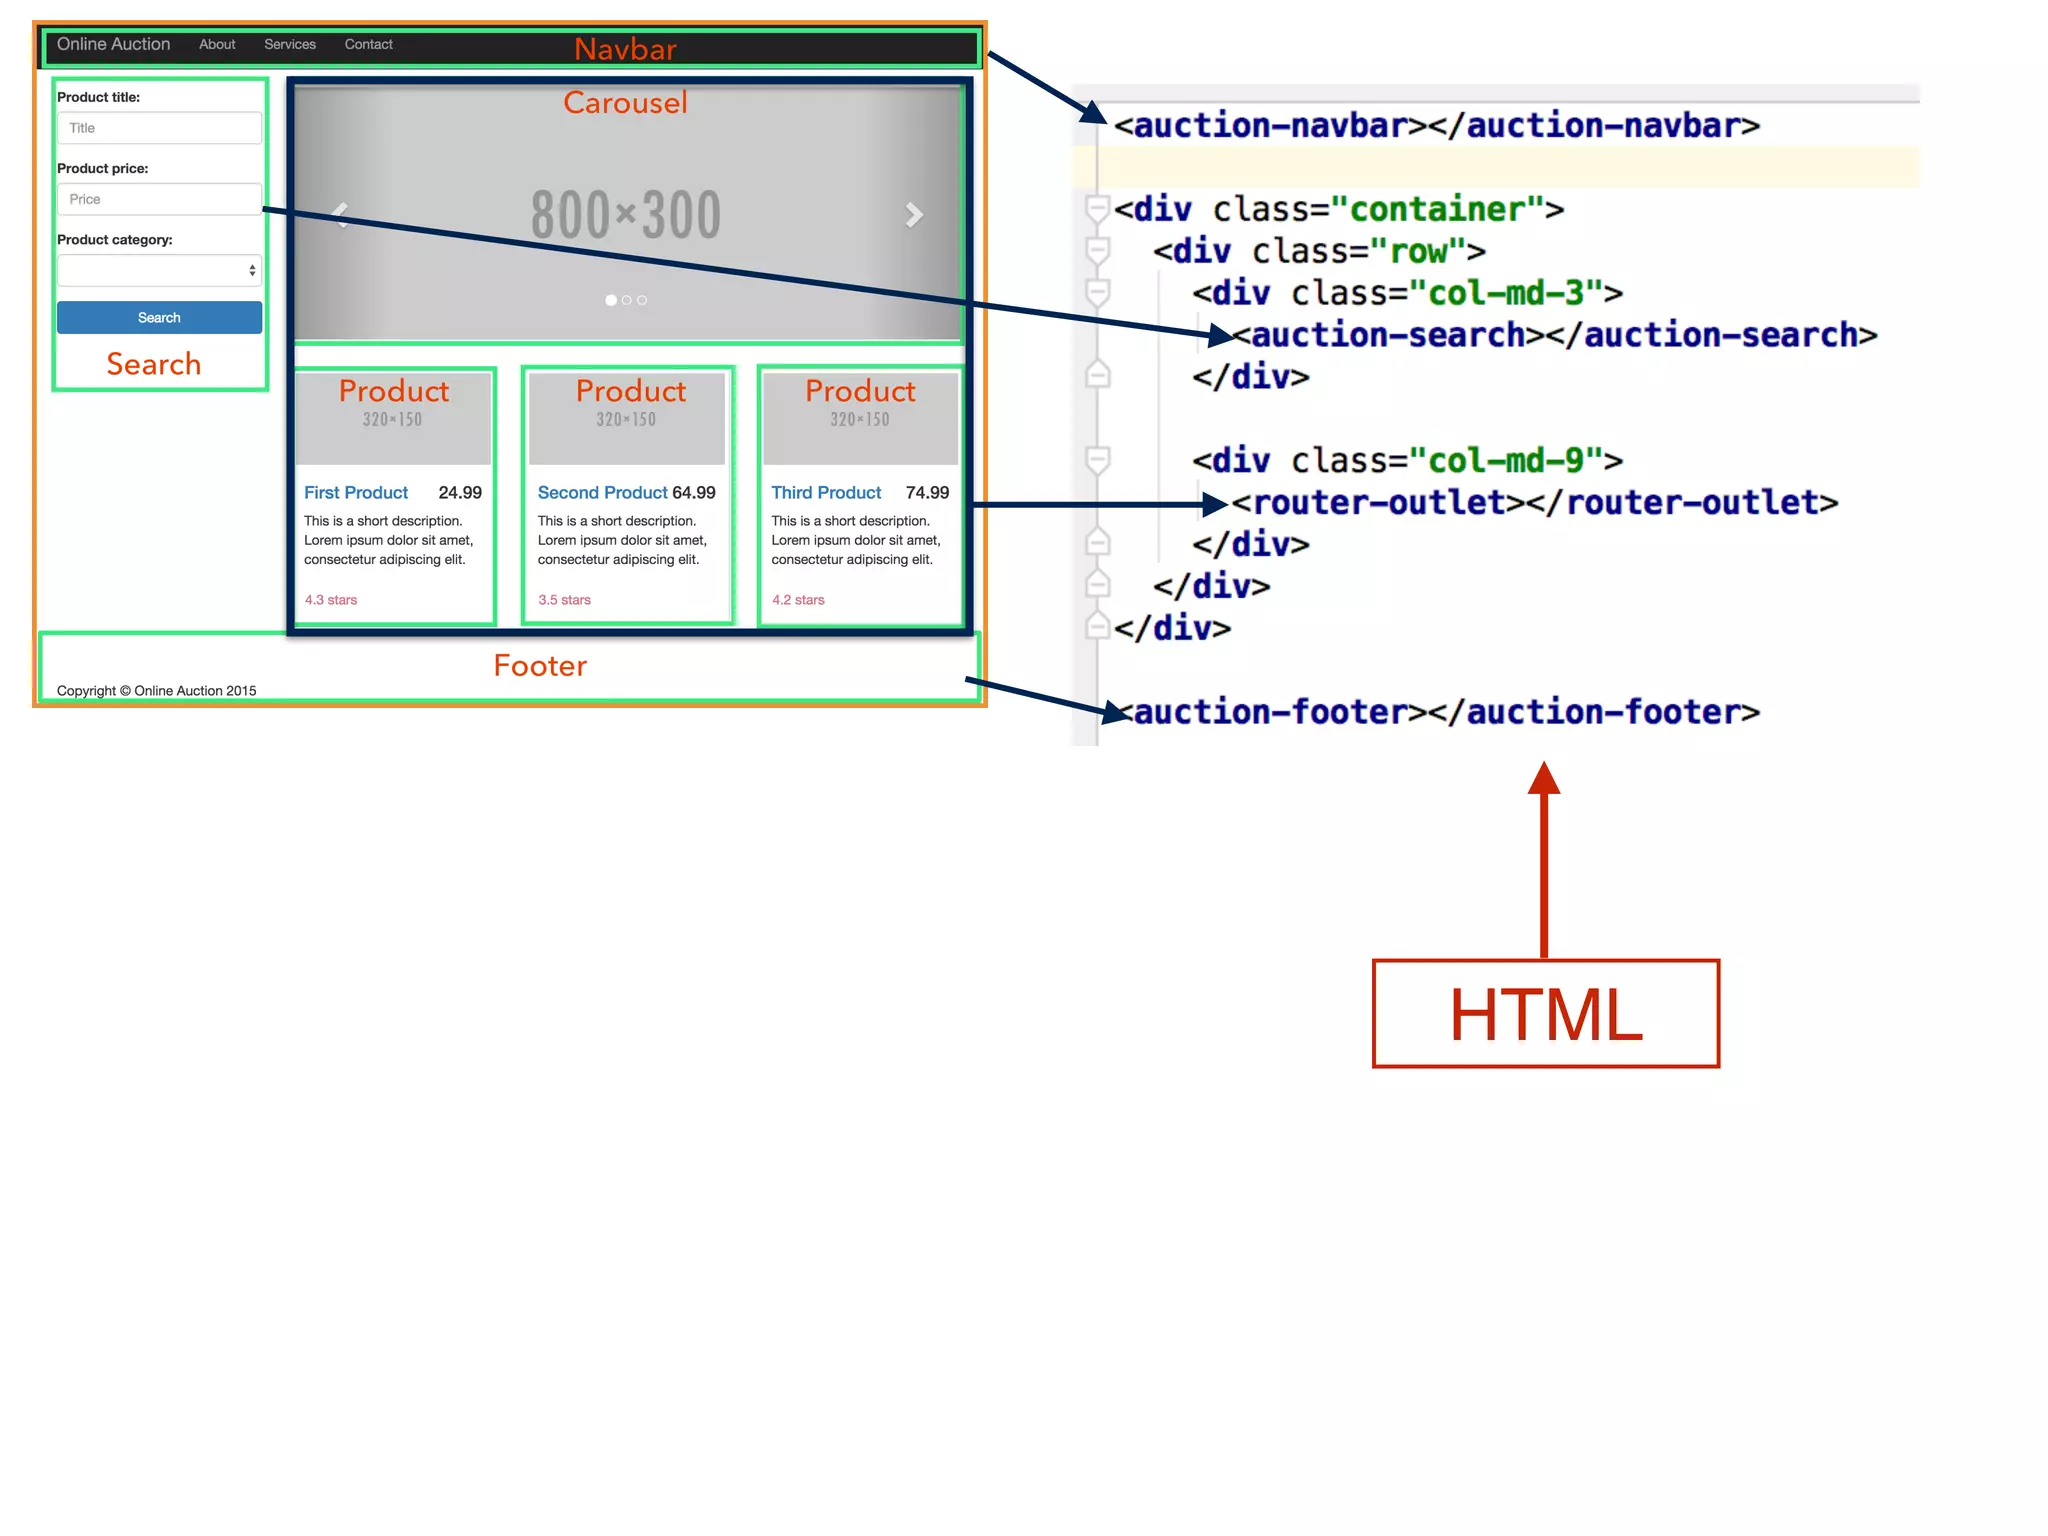Click the Product title input field
Viewport: 2048px width, 1536px height.
pyautogui.click(x=159, y=128)
